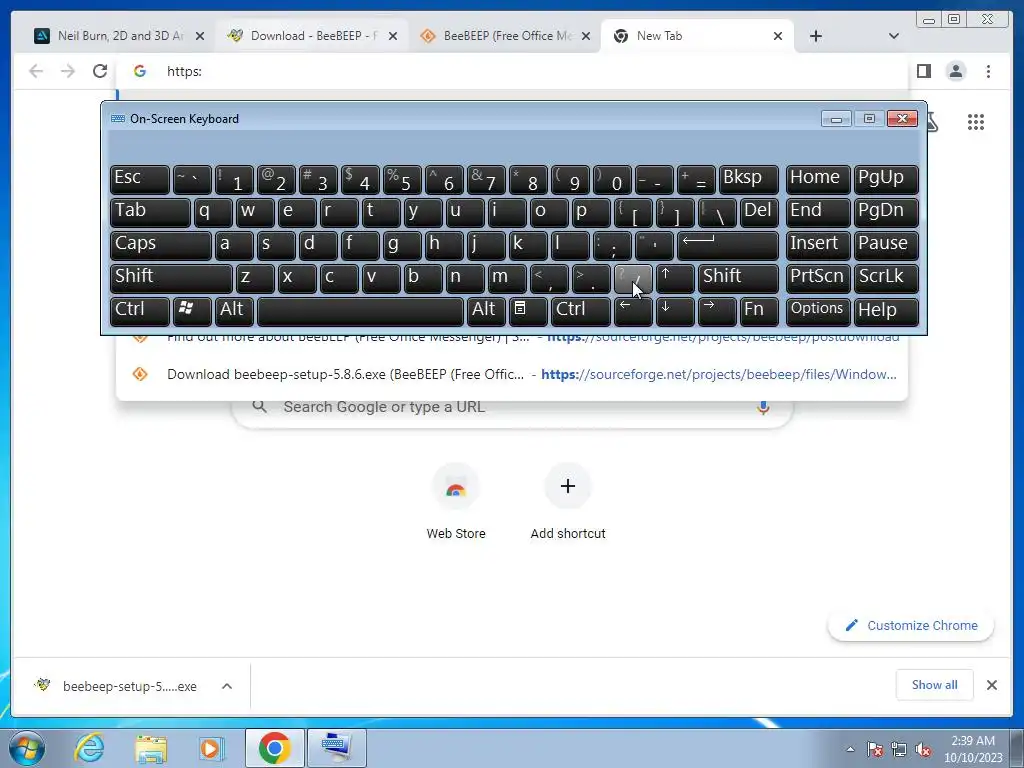This screenshot has width=1024, height=768.
Task: Open Chrome's three-dot menu
Action: (x=988, y=71)
